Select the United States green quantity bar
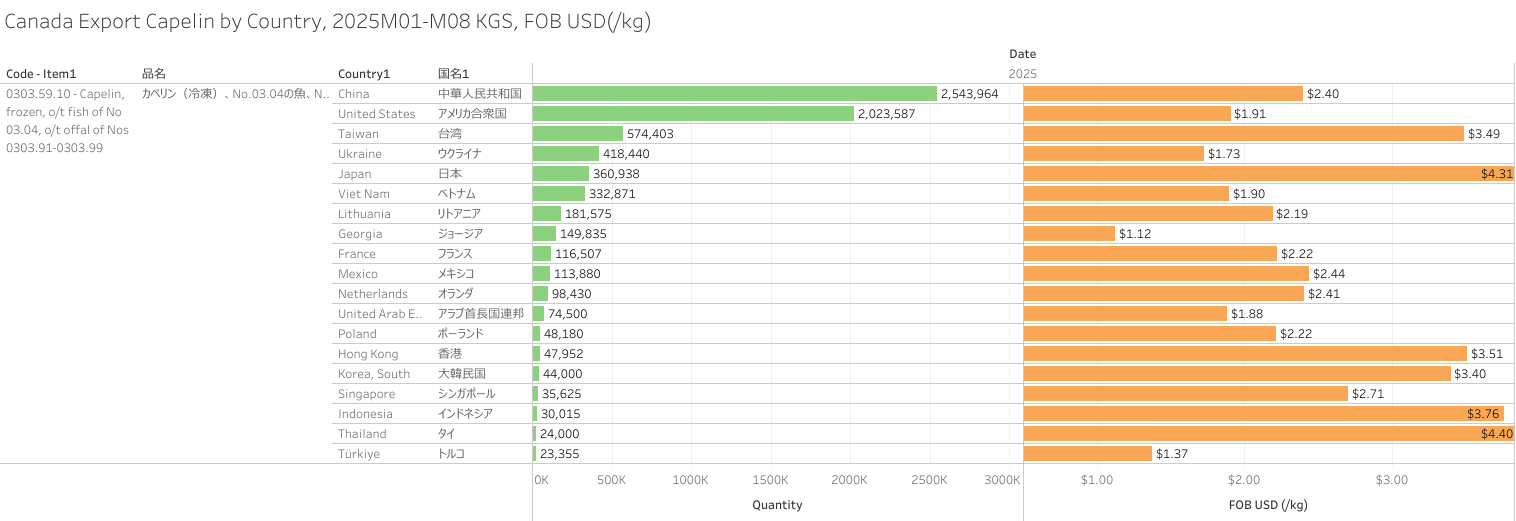 coord(693,113)
